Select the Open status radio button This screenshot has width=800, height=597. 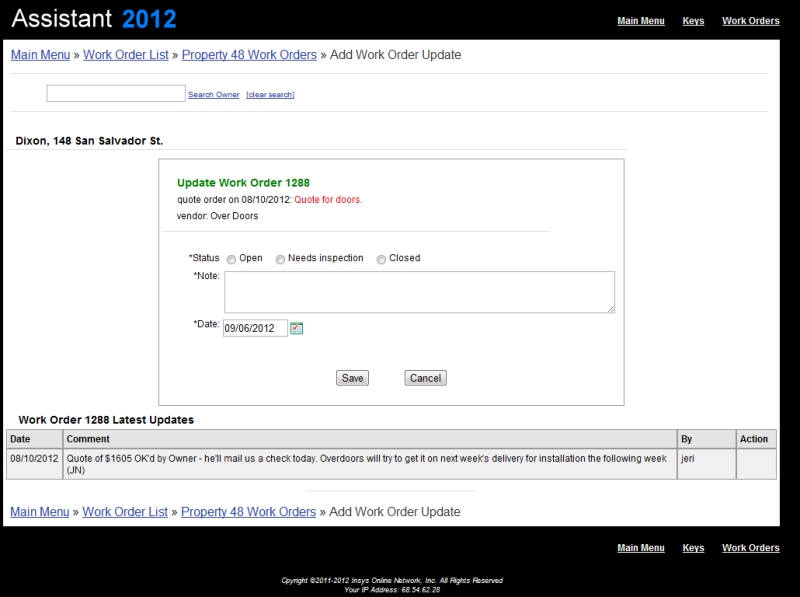(x=231, y=259)
